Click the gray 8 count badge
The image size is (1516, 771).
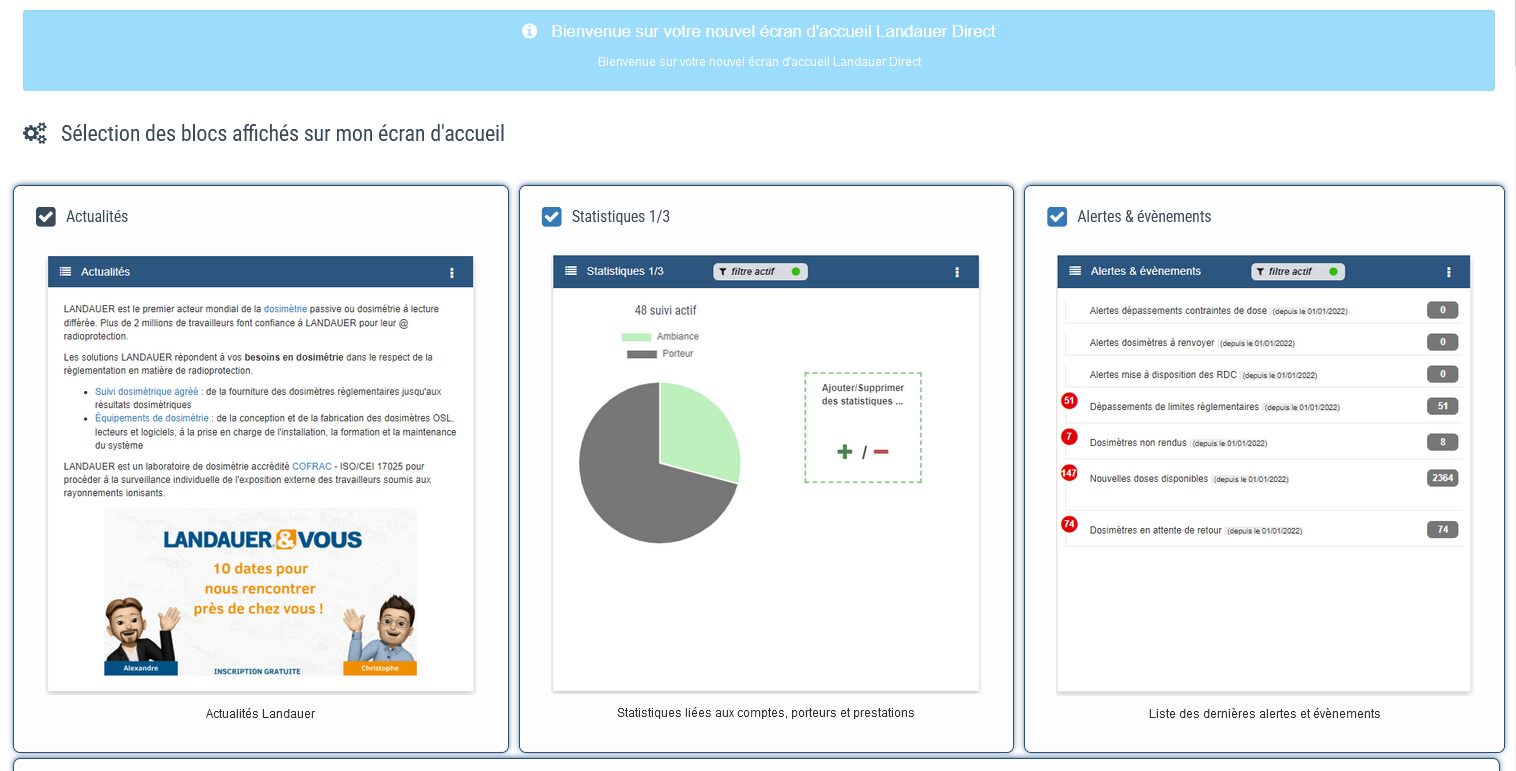(x=1442, y=442)
